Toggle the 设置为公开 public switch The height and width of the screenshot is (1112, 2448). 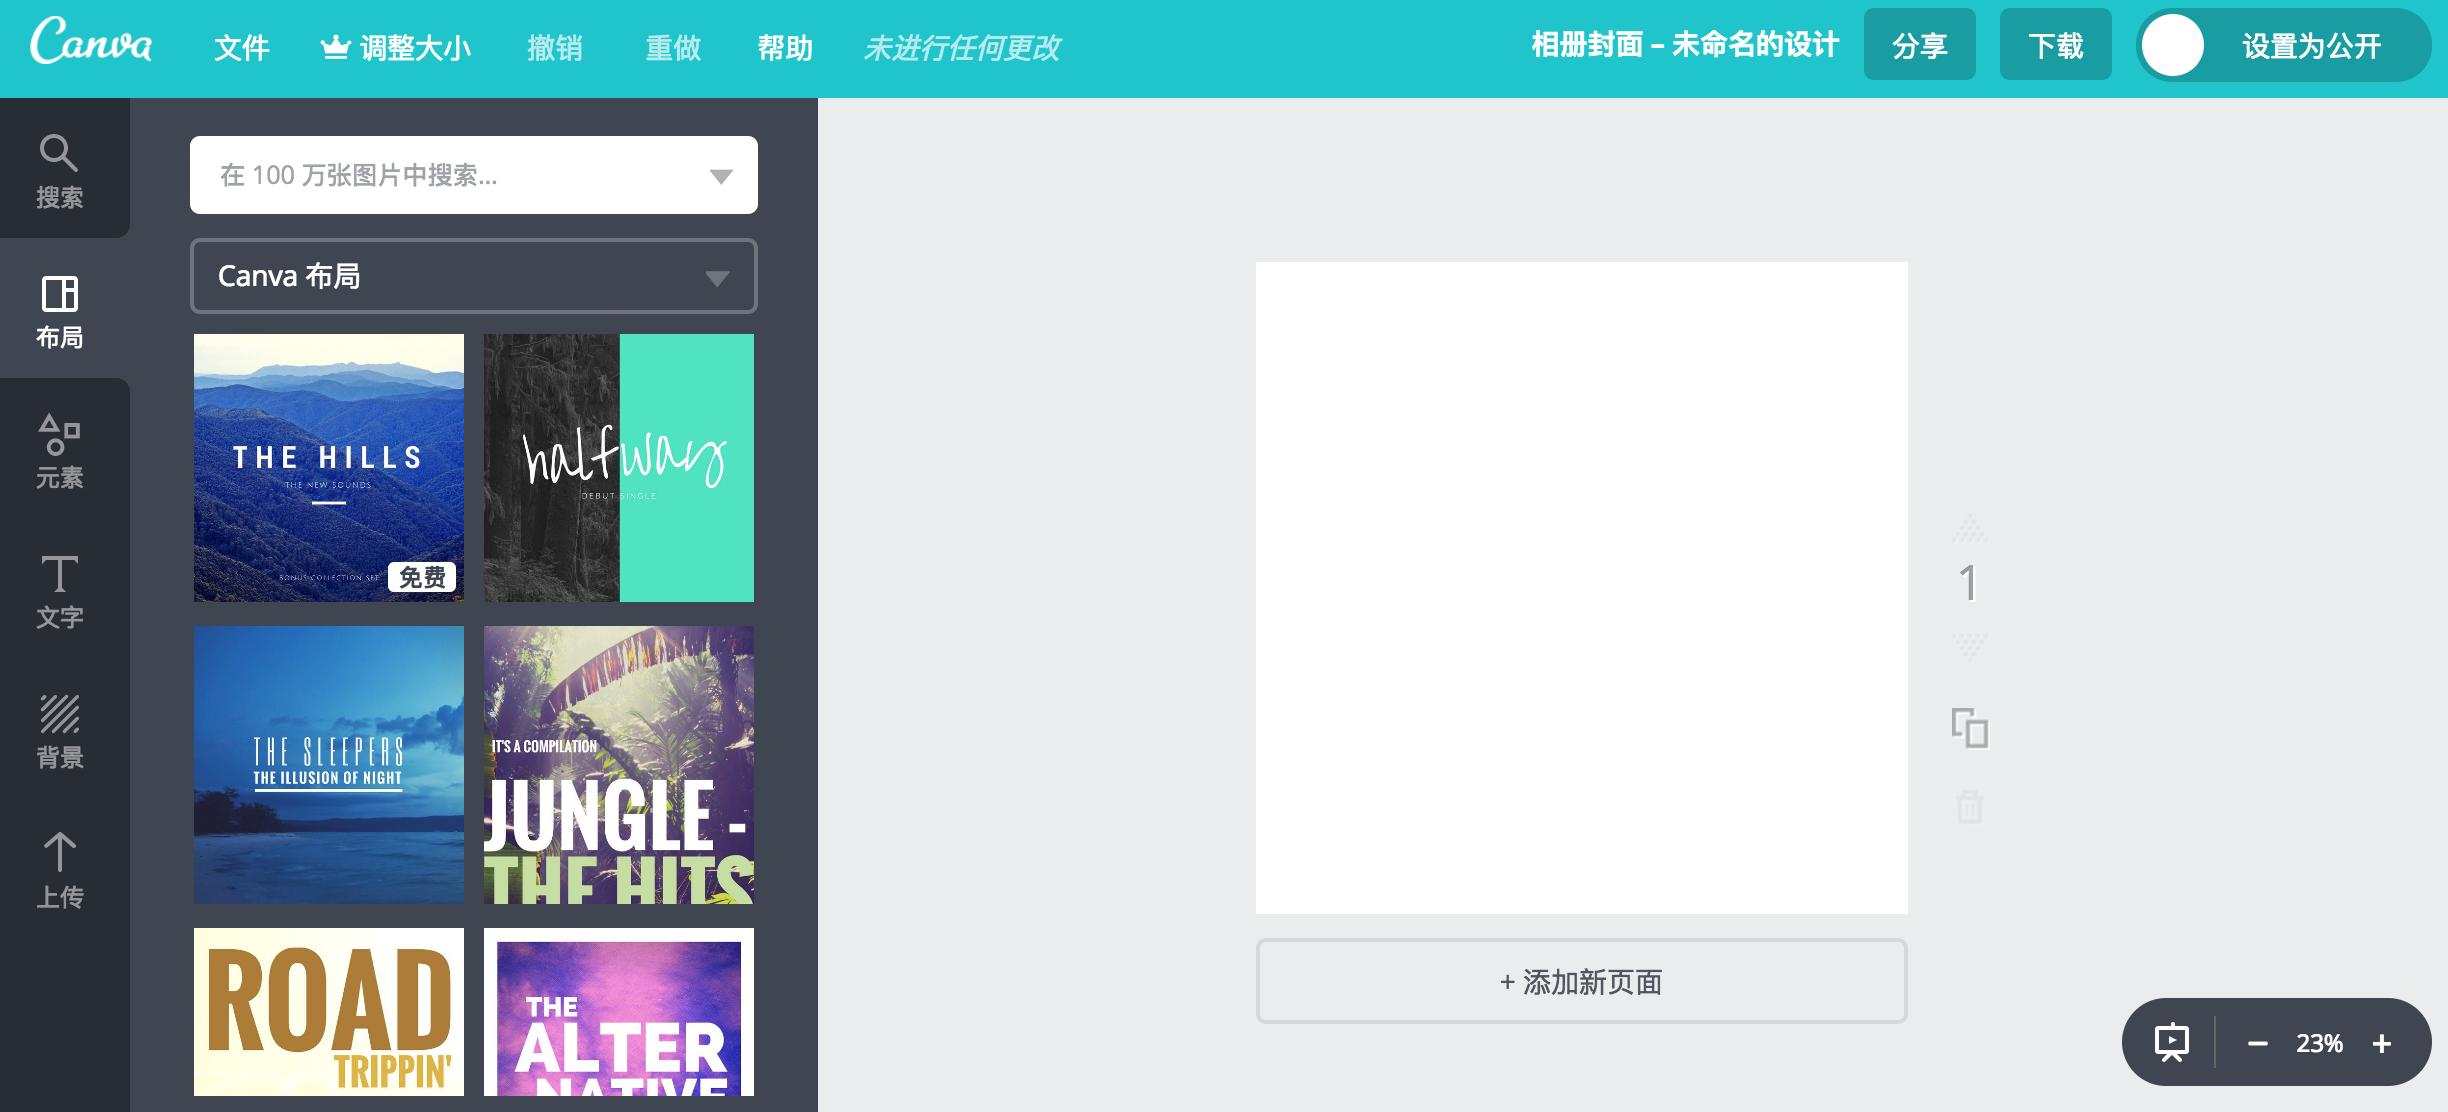(x=2174, y=46)
